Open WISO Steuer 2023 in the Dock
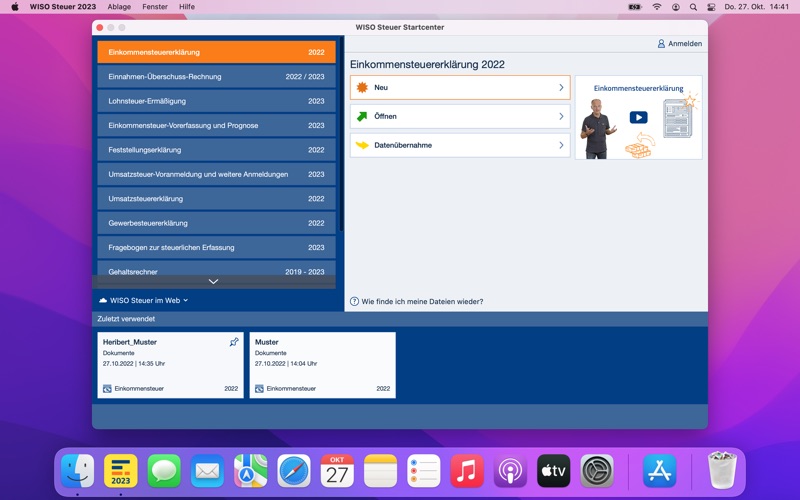Image resolution: width=800 pixels, height=500 pixels. click(x=121, y=470)
